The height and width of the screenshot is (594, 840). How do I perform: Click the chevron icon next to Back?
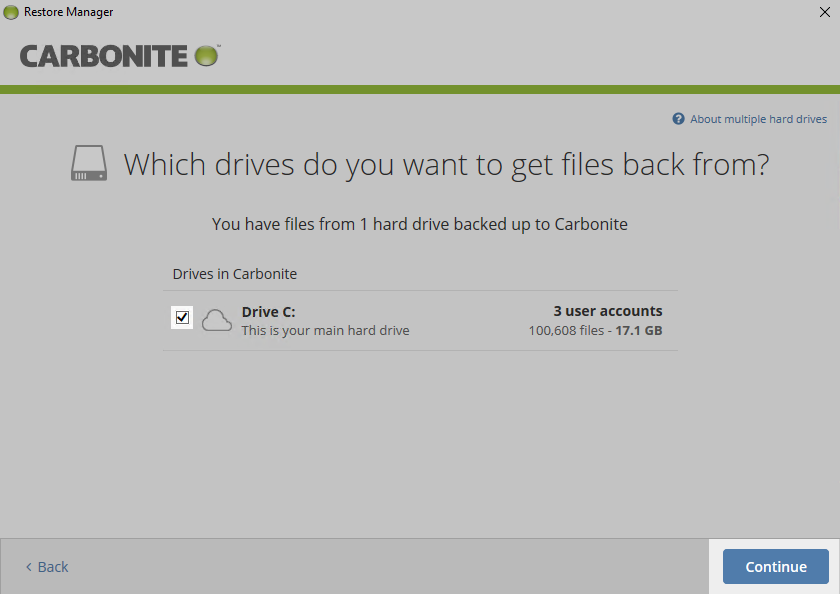(28, 567)
